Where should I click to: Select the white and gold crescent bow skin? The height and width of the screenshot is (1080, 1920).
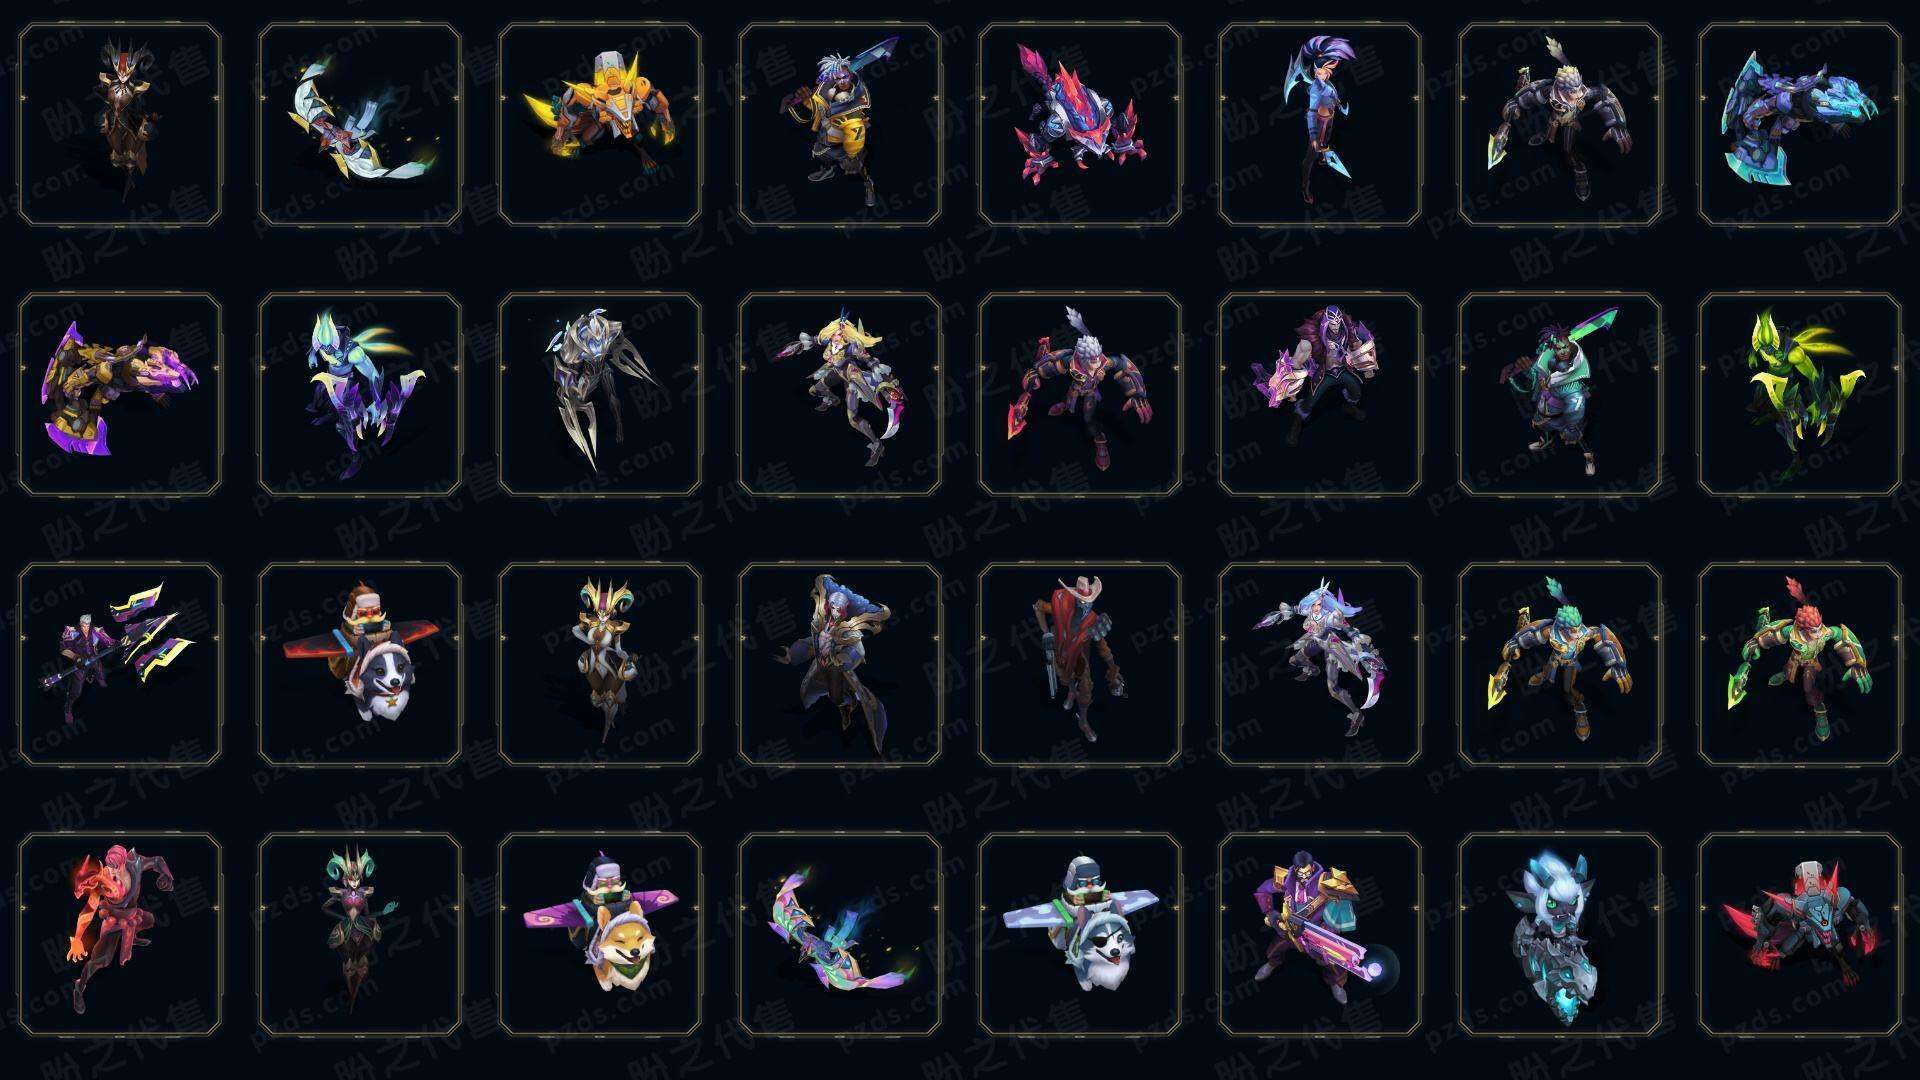(360, 125)
